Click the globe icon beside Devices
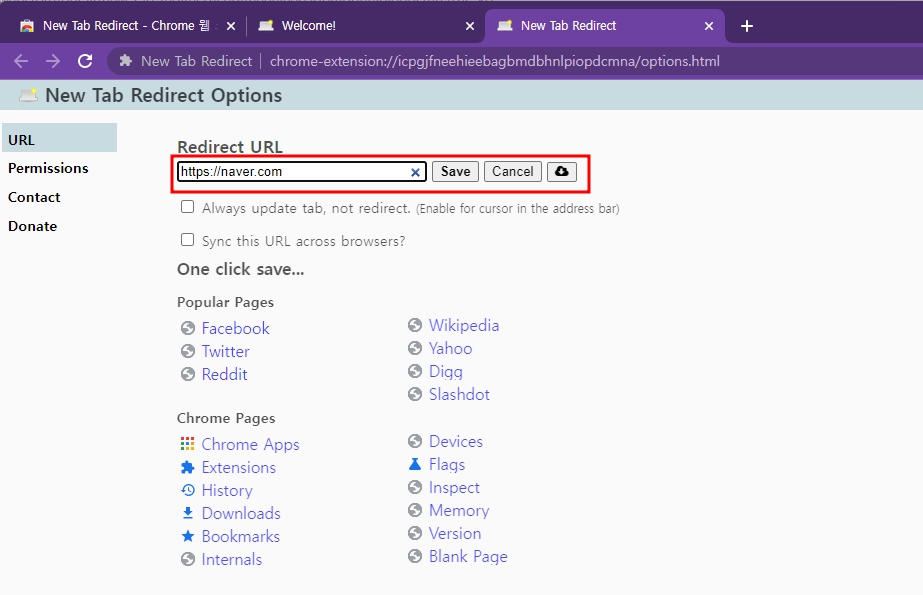 (x=415, y=441)
